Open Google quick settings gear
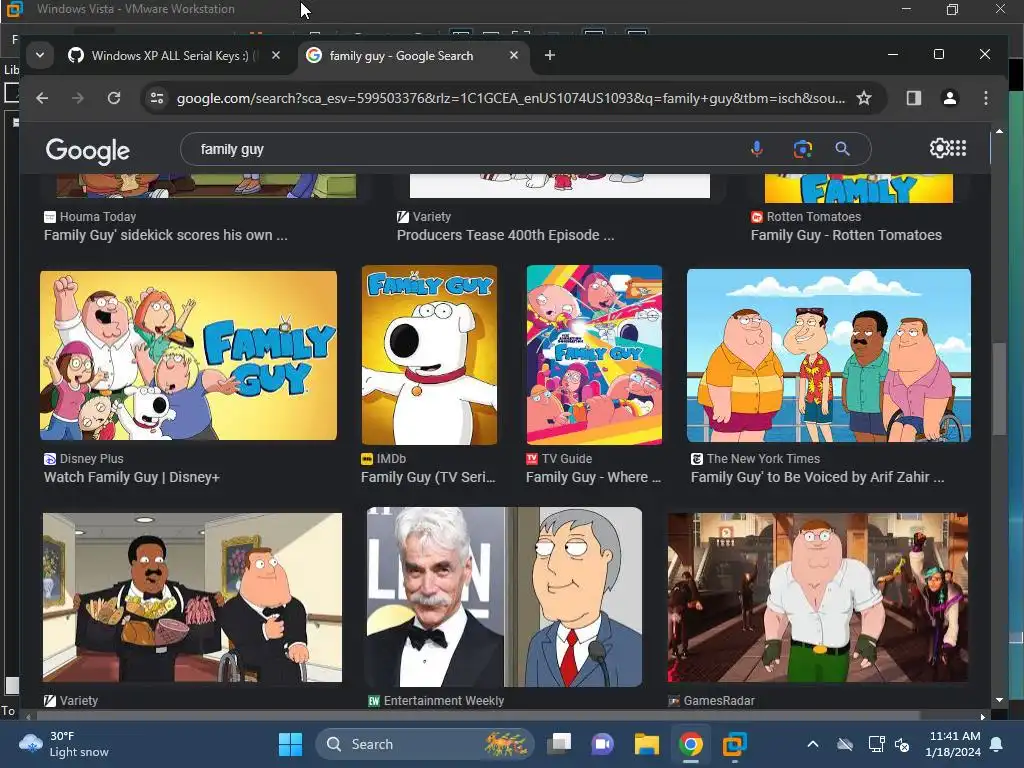Viewport: 1024px width, 768px height. [939, 148]
